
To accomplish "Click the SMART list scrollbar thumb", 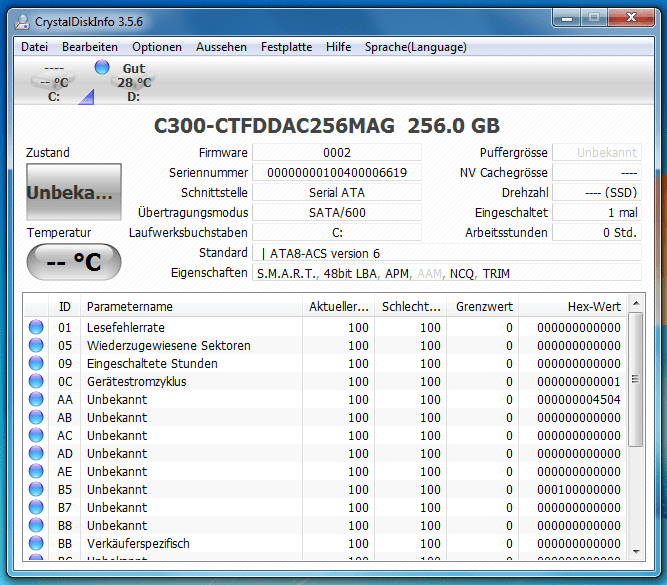I will tap(636, 379).
